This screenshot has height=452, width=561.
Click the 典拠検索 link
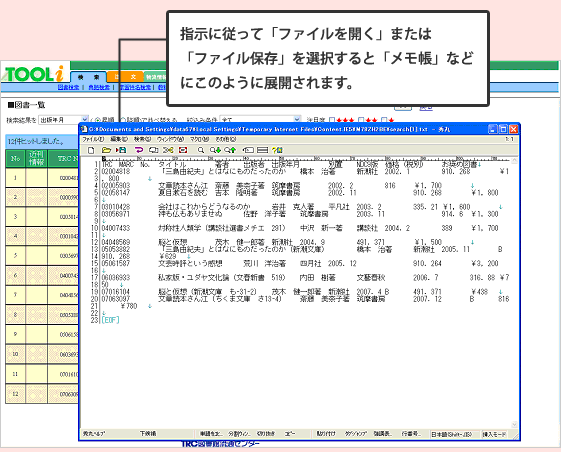pos(99,87)
